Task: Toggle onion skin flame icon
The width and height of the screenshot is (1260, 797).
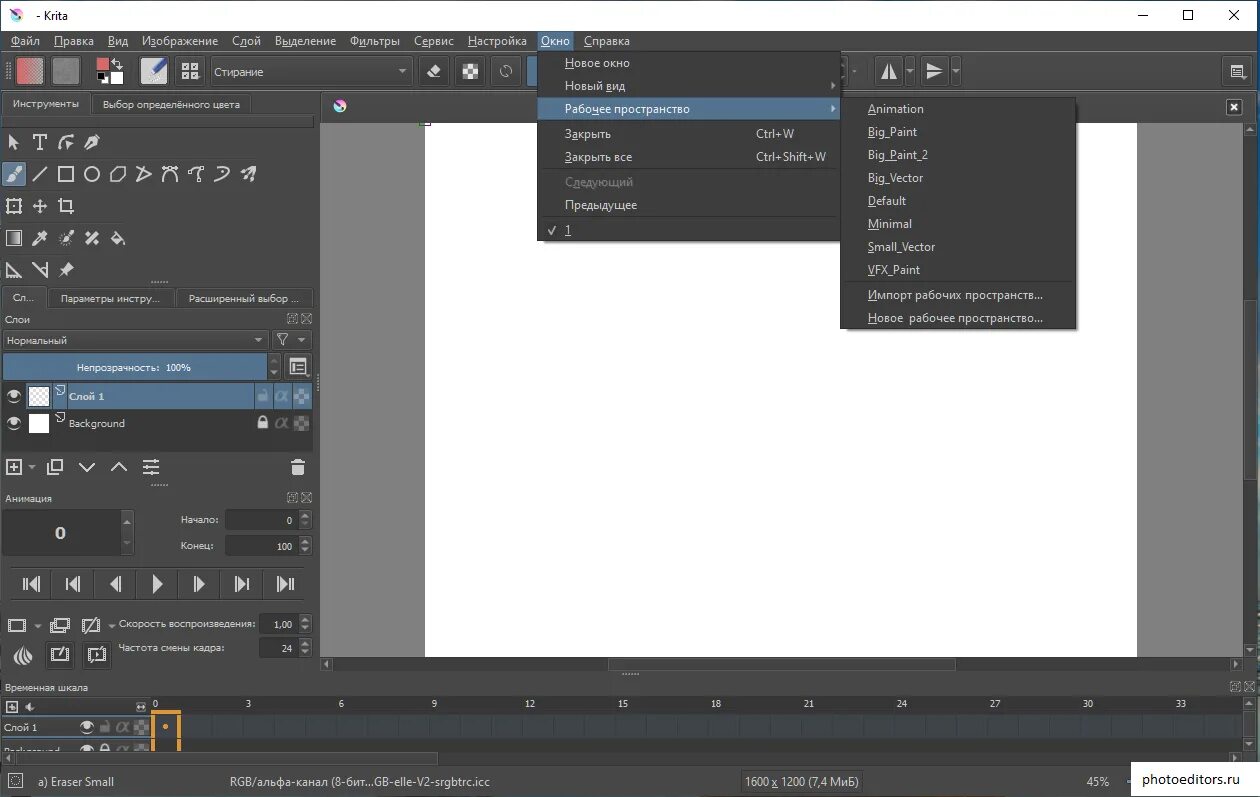Action: click(x=24, y=655)
